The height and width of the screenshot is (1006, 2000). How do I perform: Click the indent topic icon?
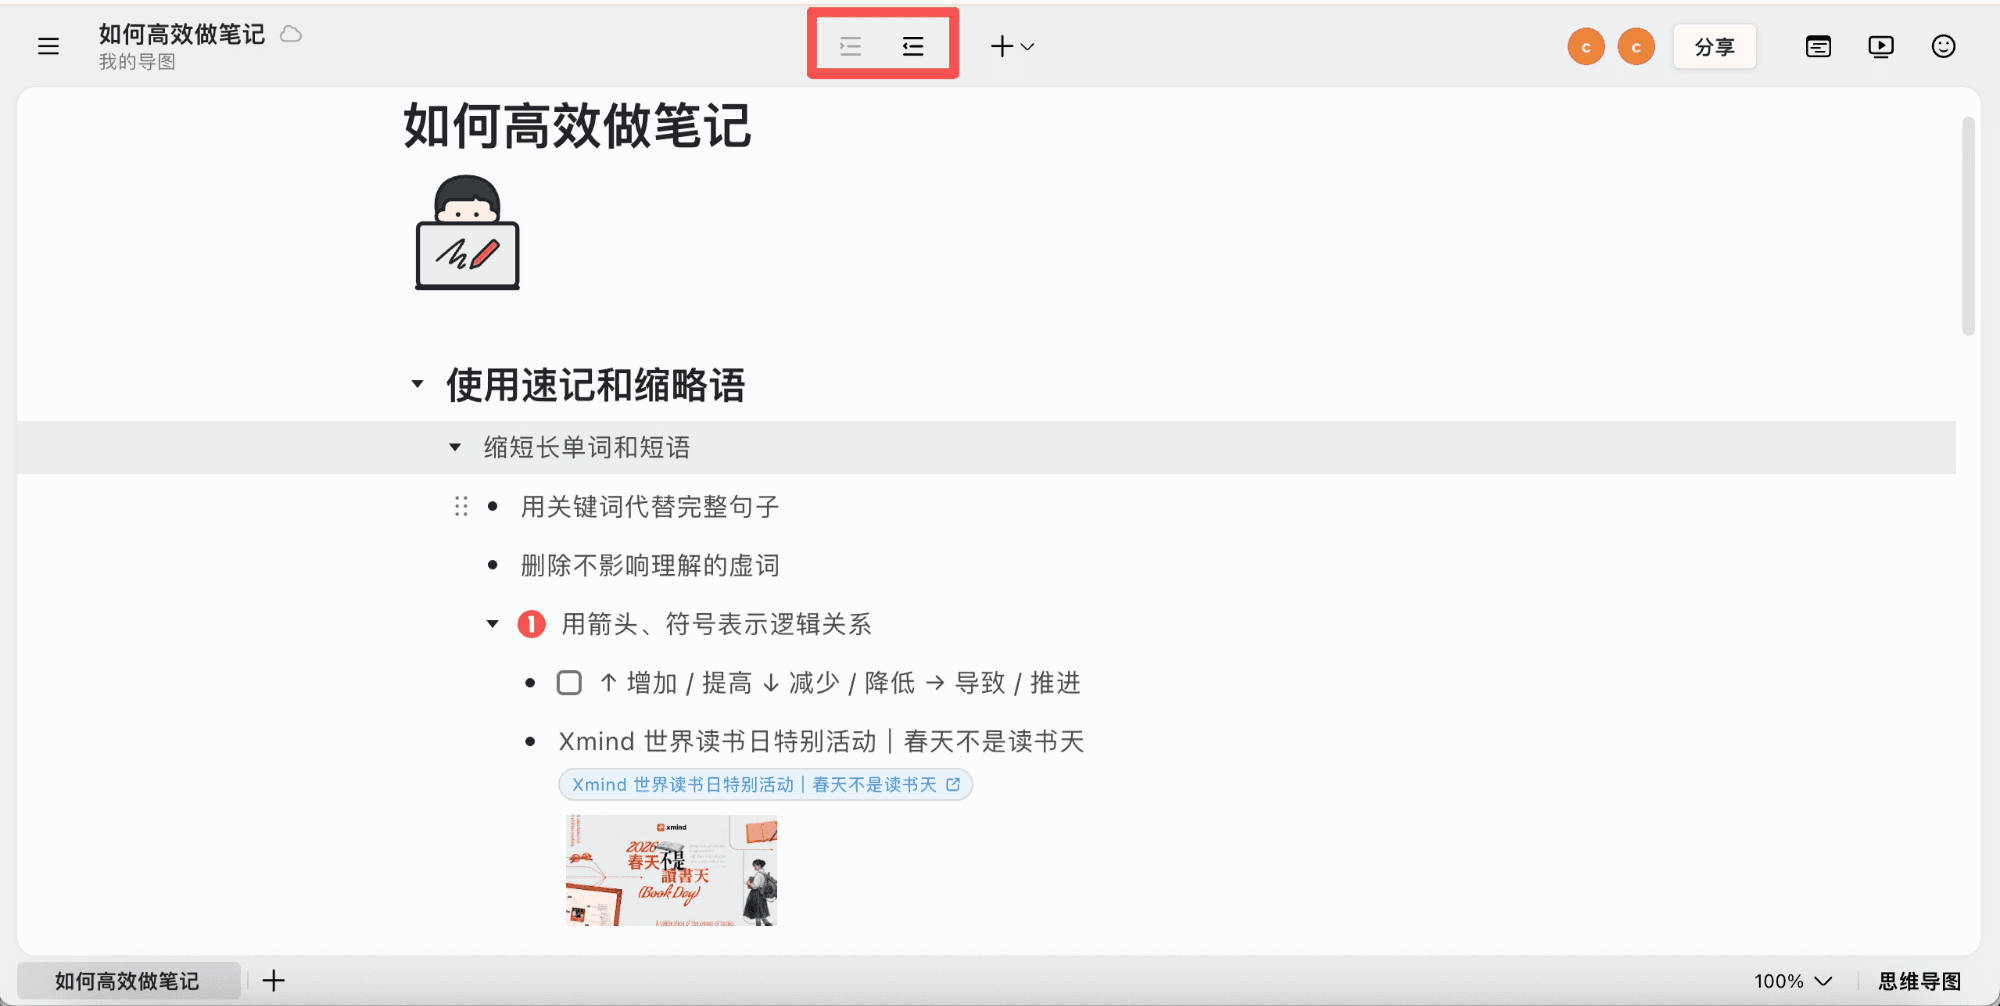(850, 46)
